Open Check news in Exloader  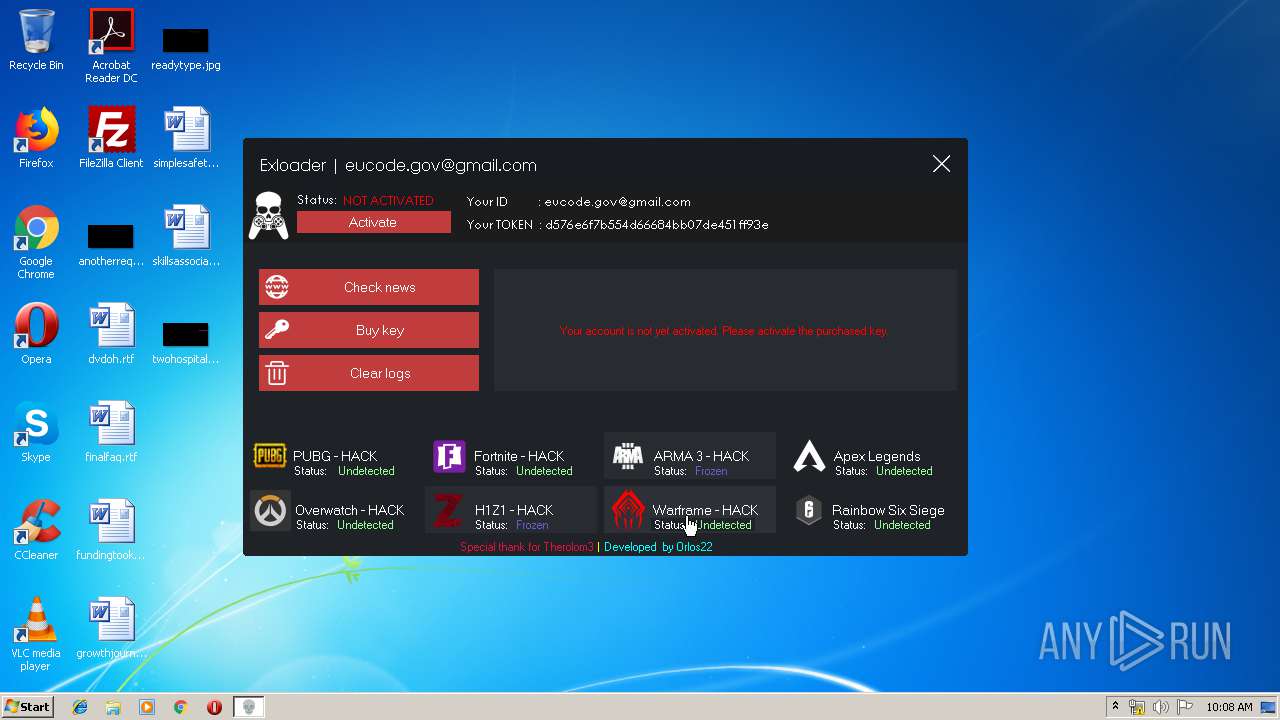pos(369,287)
